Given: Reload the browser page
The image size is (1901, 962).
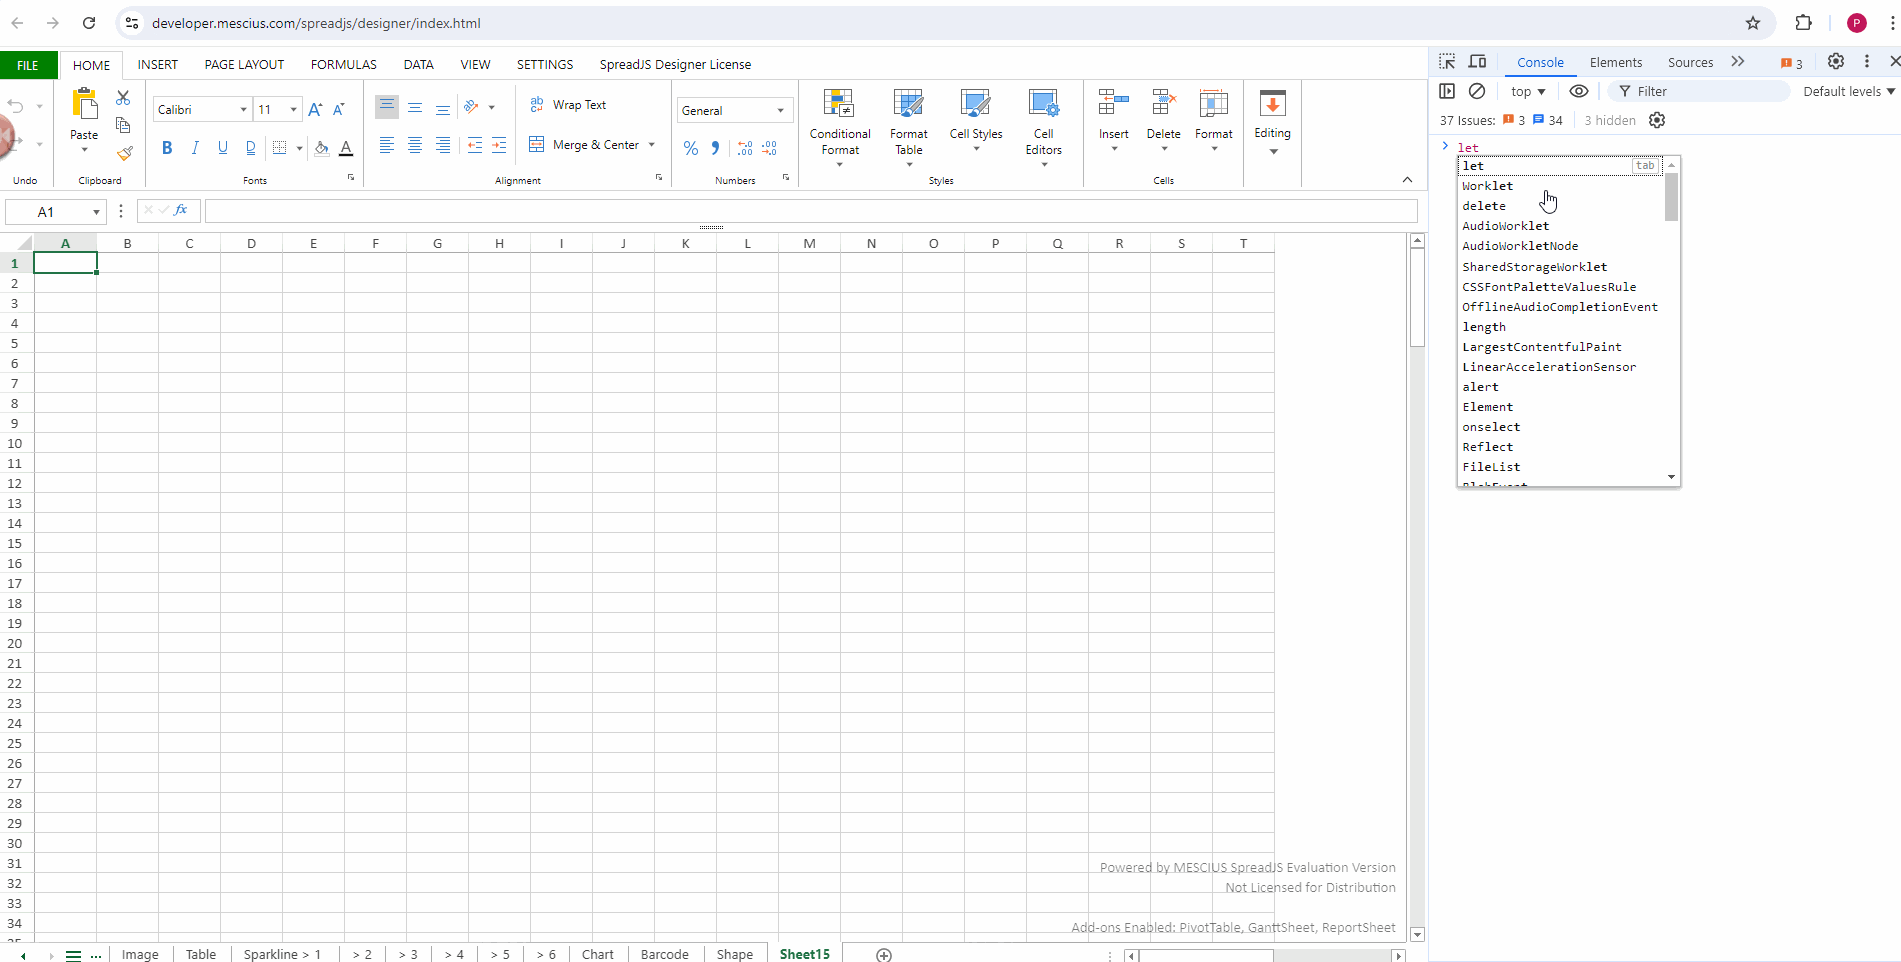Looking at the screenshot, I should click(x=89, y=23).
